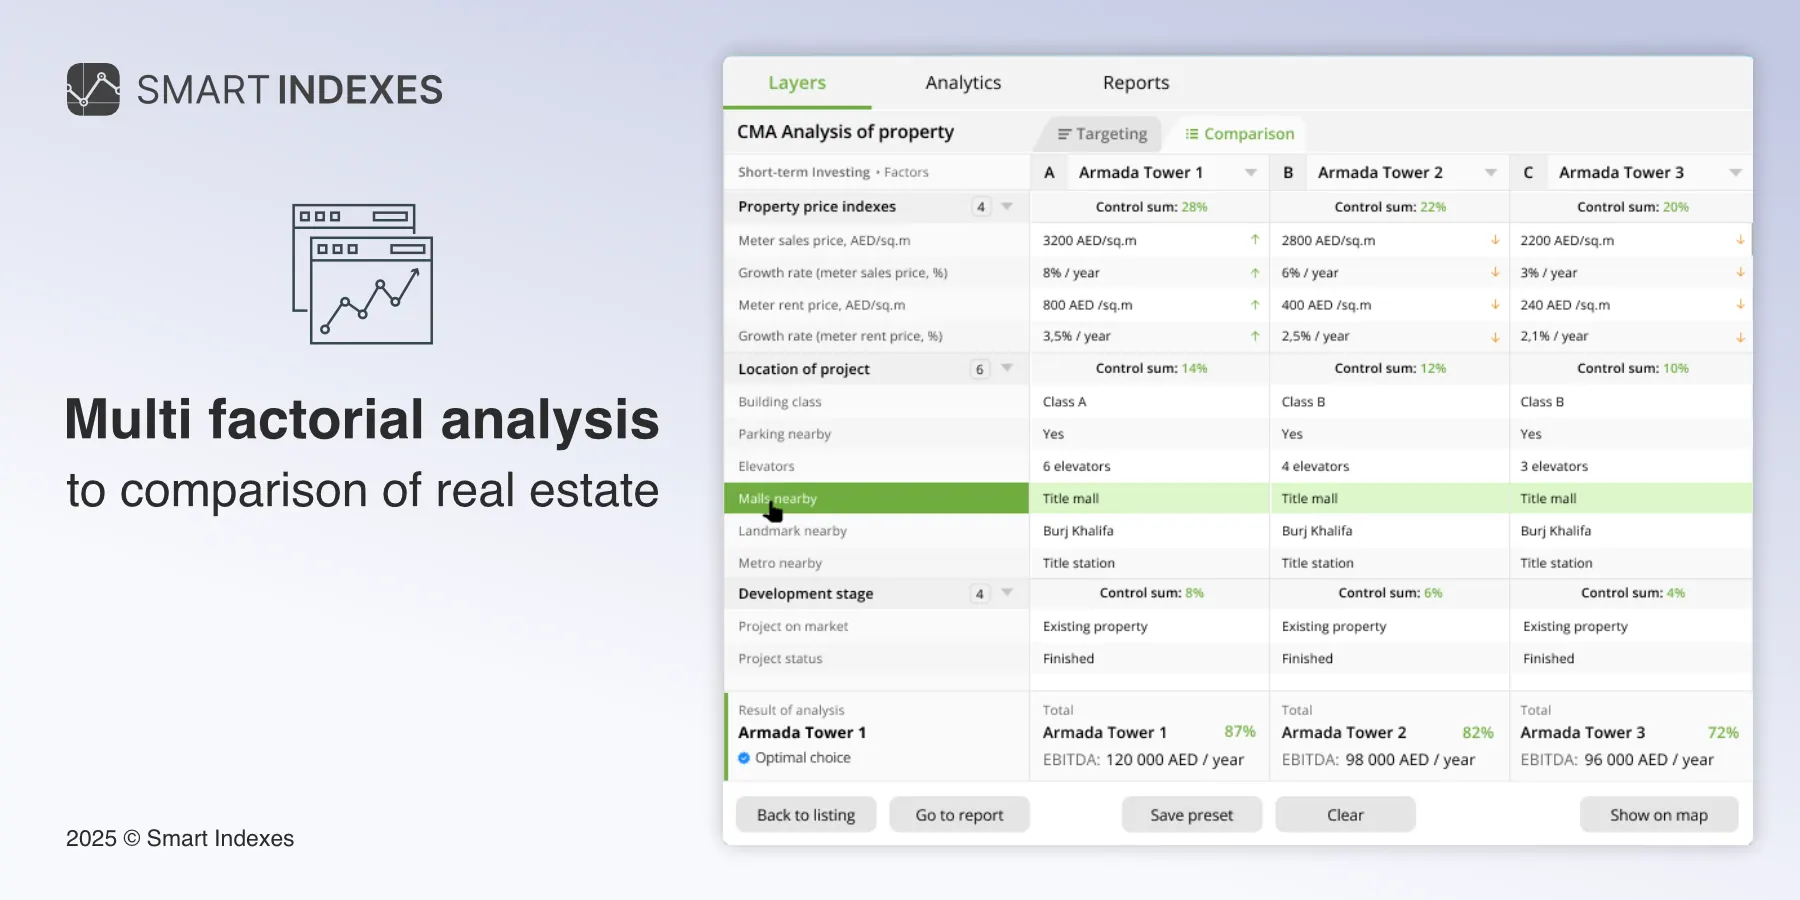
Task: Click down arrow beside 240 AED /sq.m
Action: tap(1740, 304)
